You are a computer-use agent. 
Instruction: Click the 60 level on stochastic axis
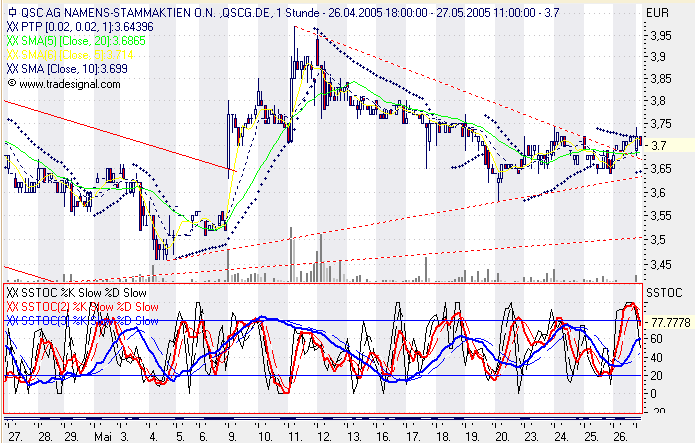pos(656,339)
